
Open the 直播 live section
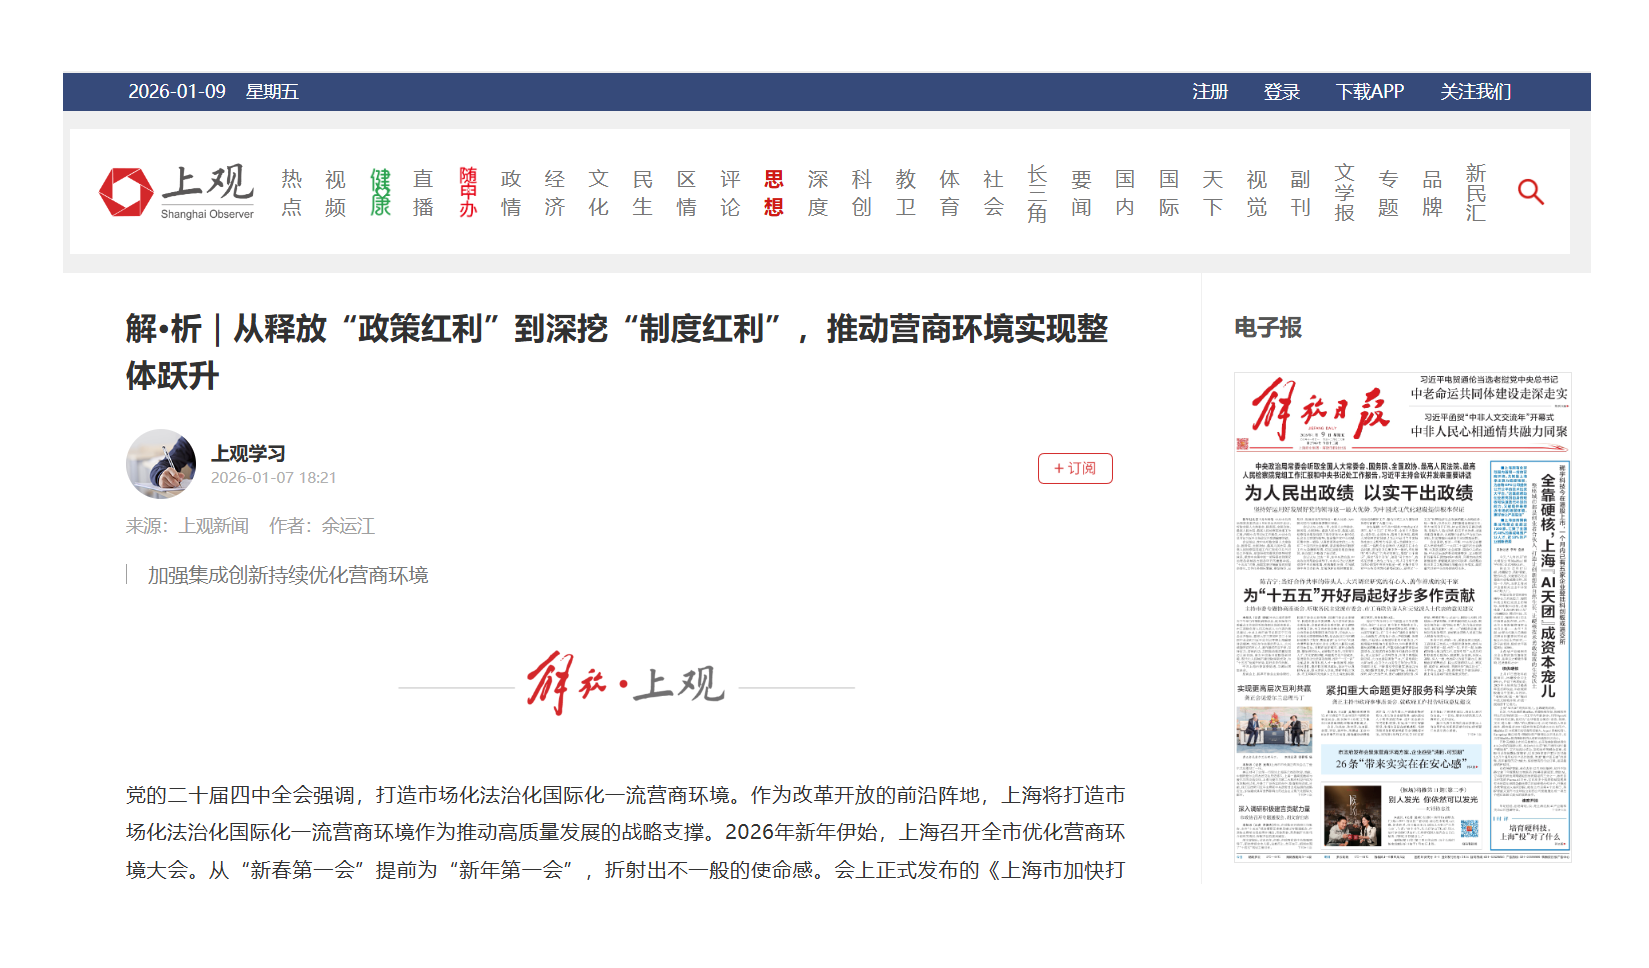tap(424, 192)
